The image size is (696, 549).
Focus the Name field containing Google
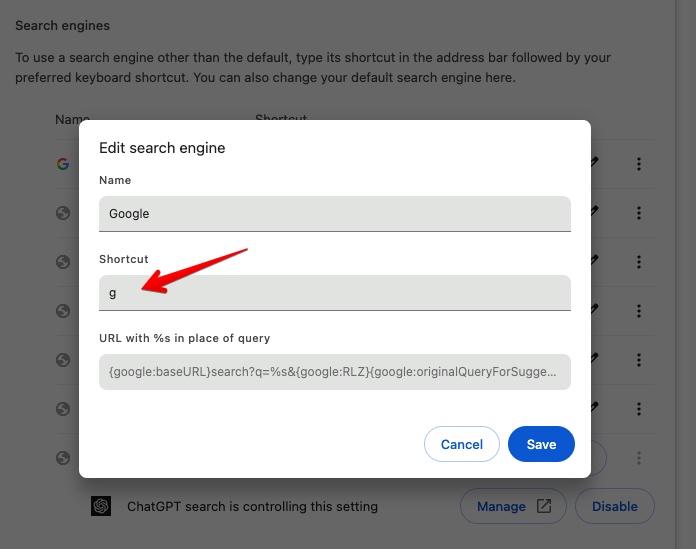click(x=335, y=213)
